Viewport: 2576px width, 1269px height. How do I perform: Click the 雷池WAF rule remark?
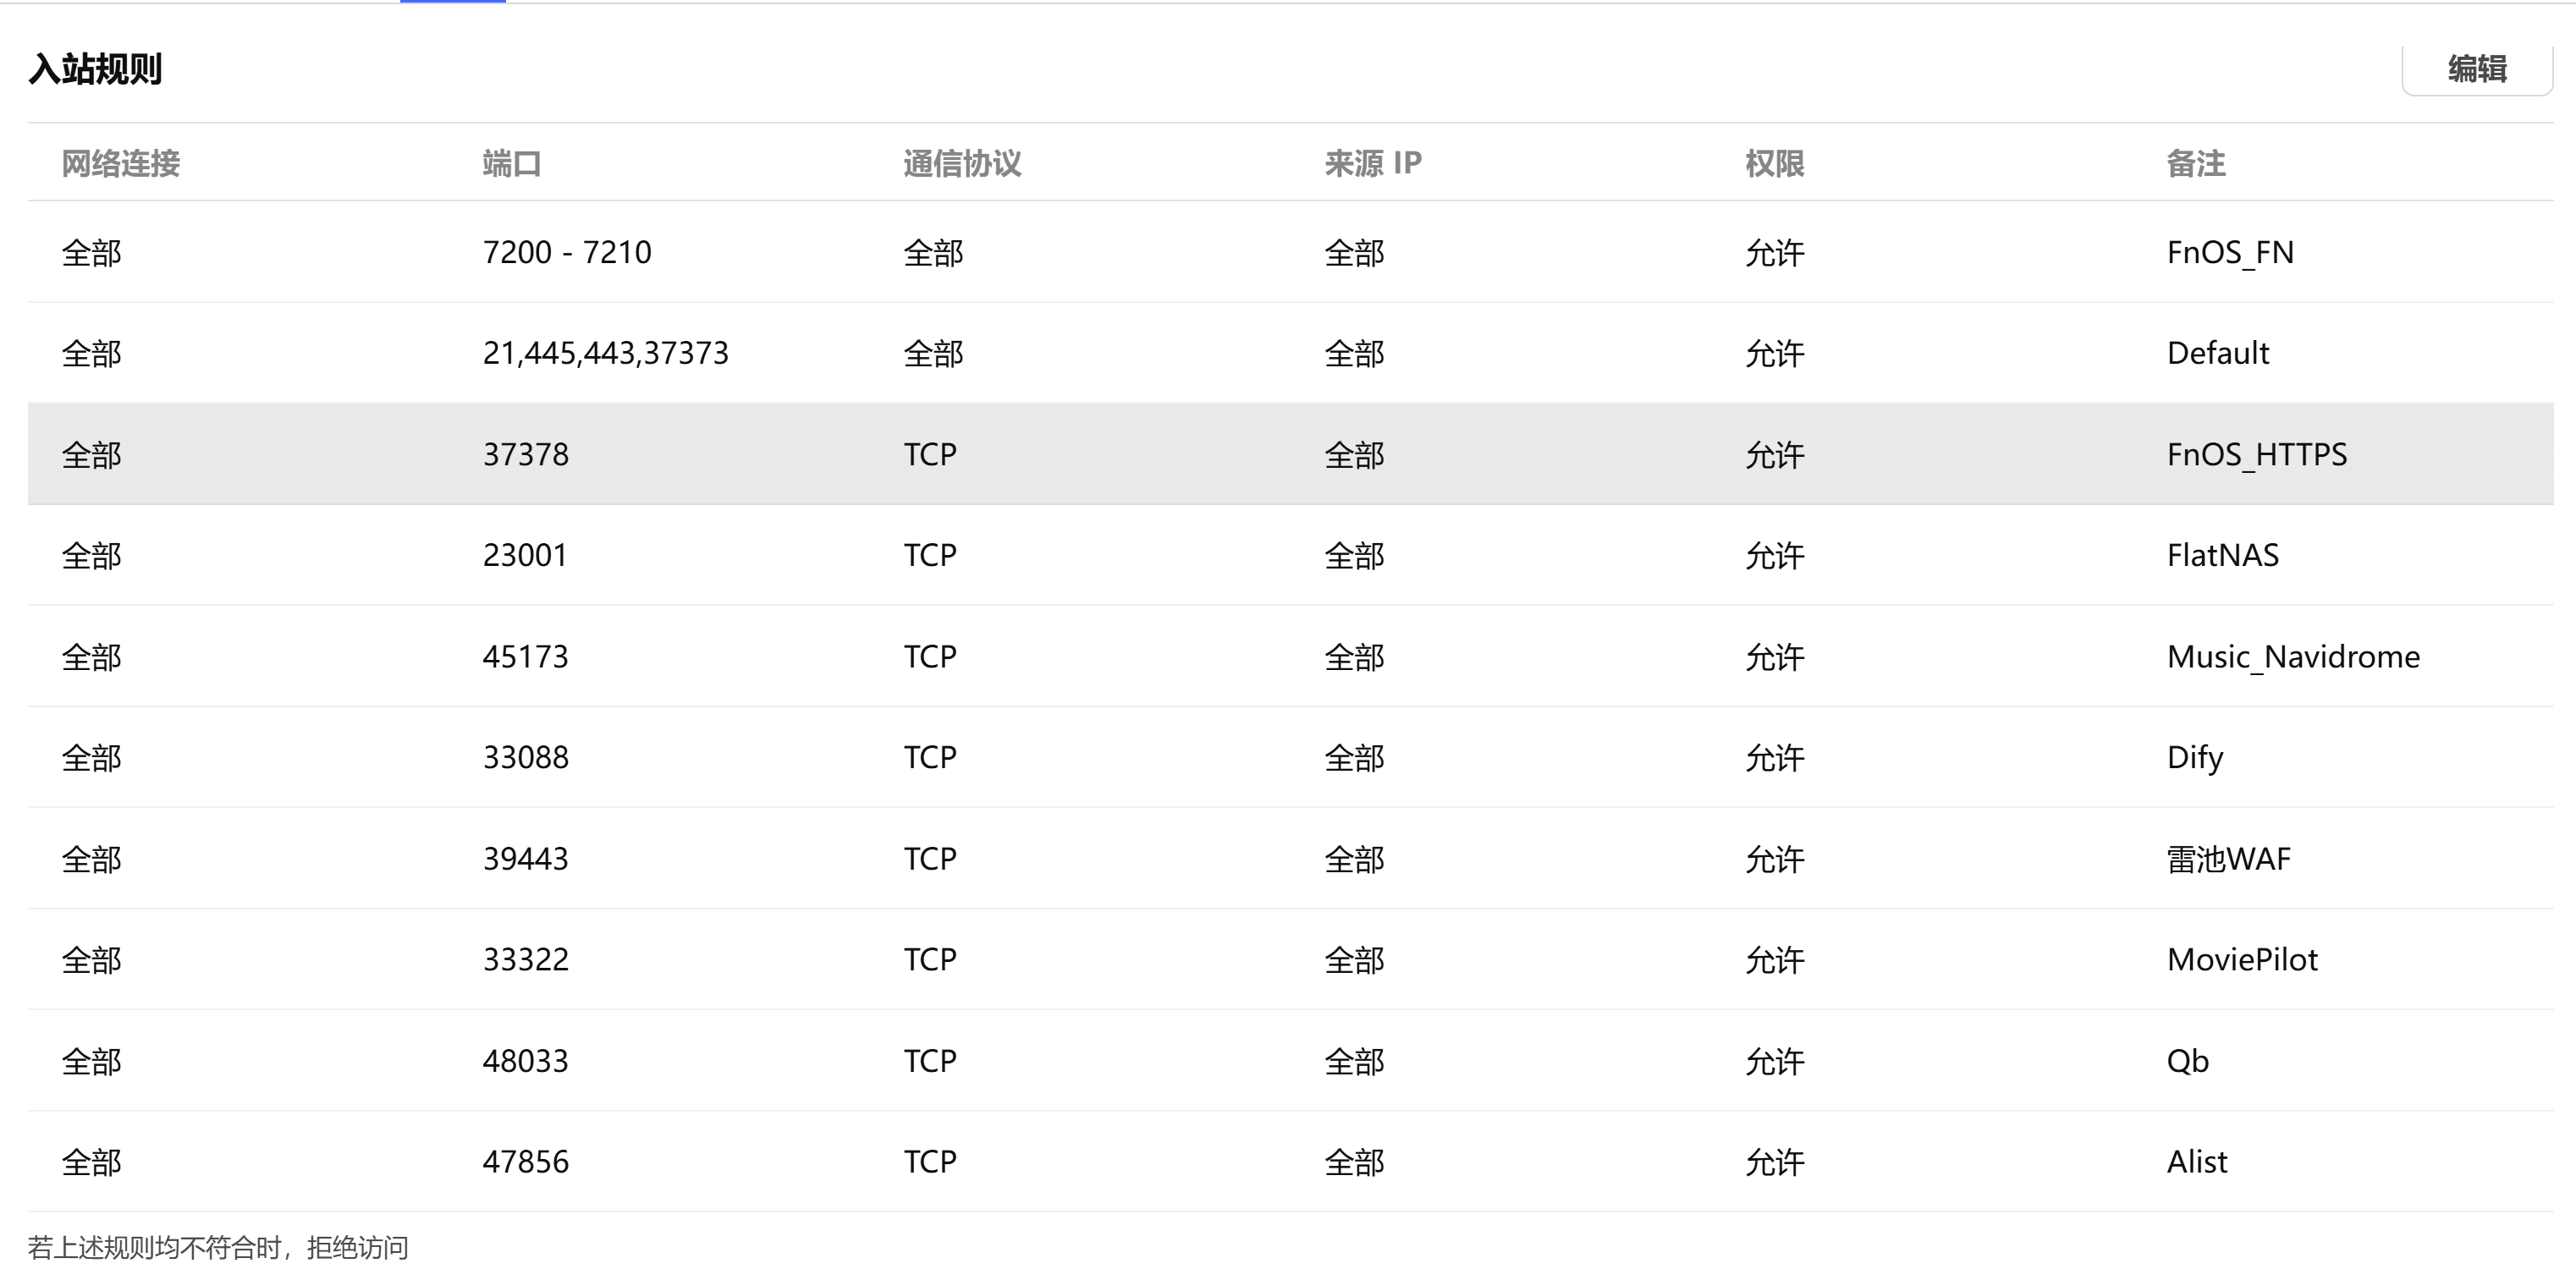tap(2228, 859)
